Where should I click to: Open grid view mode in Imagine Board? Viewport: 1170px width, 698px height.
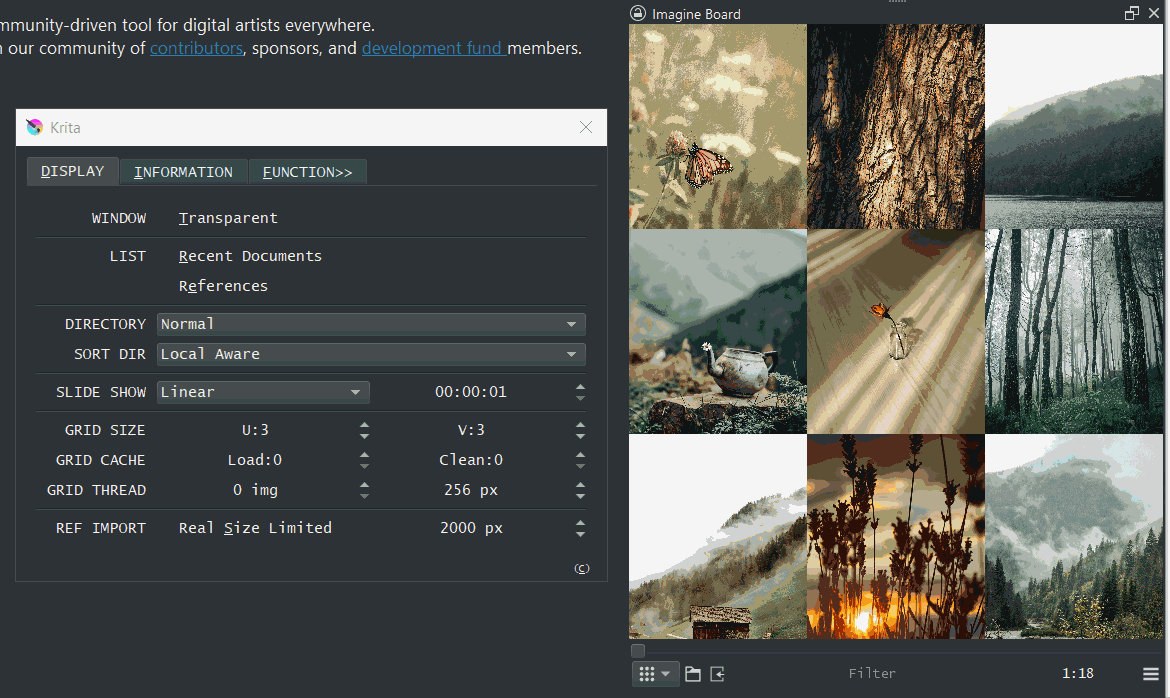648,673
